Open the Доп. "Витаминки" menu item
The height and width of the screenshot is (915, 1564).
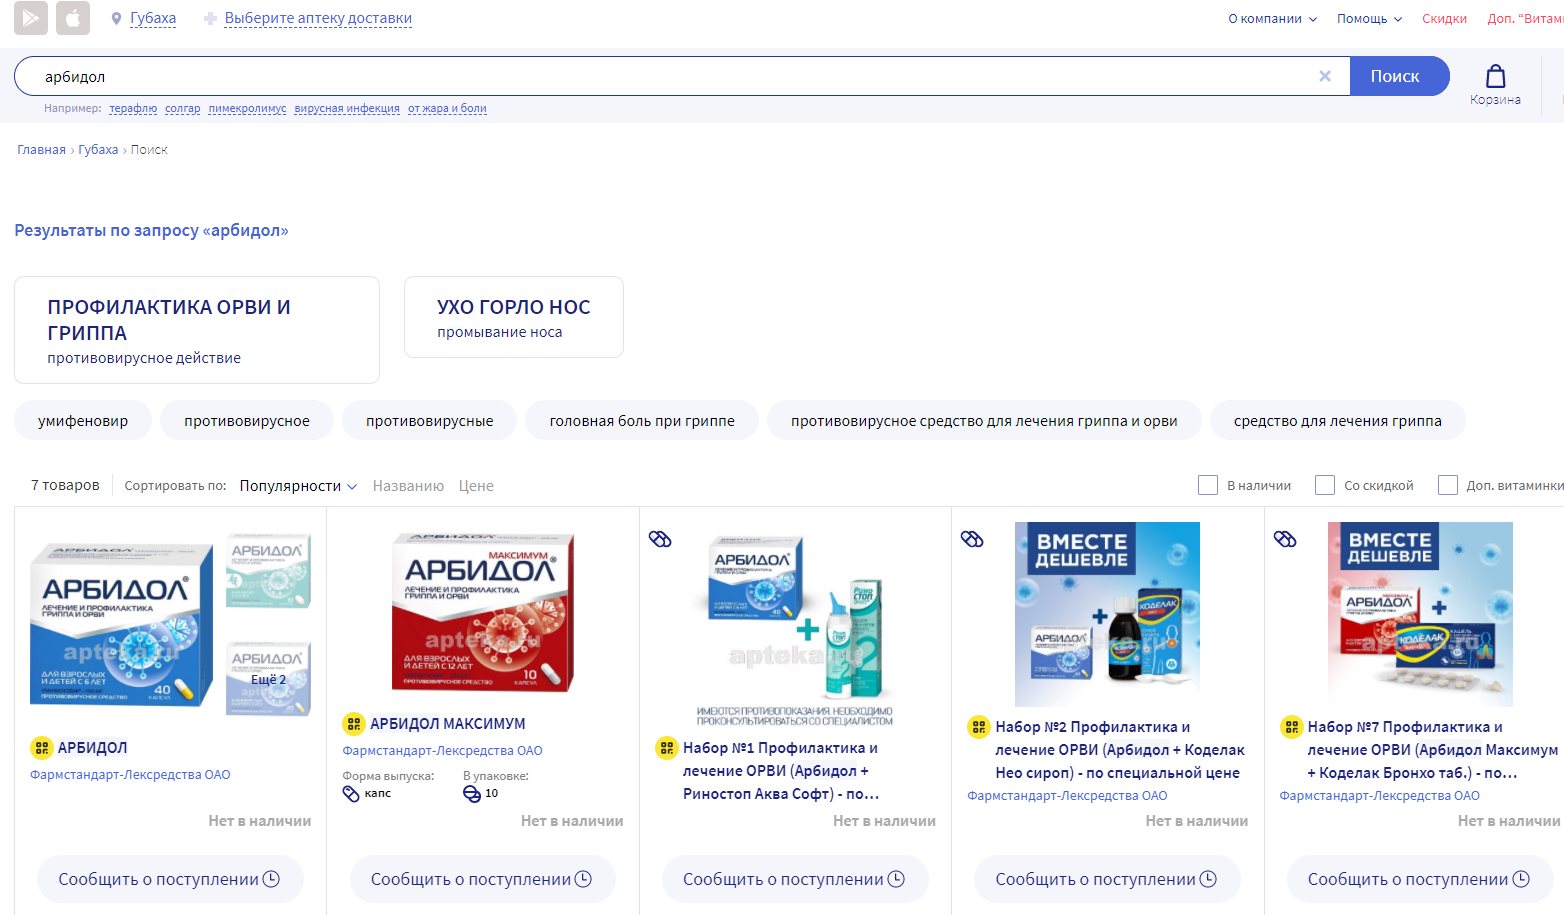click(x=1525, y=19)
